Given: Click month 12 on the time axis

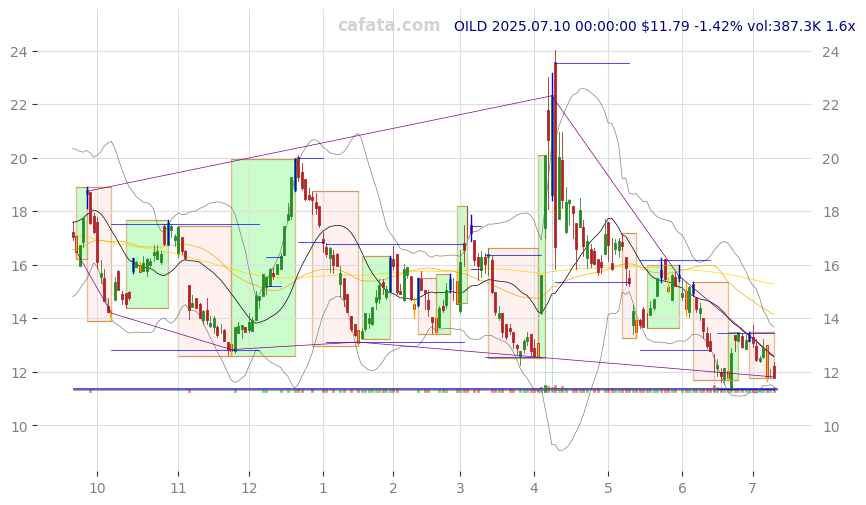Looking at the screenshot, I should pos(249,488).
